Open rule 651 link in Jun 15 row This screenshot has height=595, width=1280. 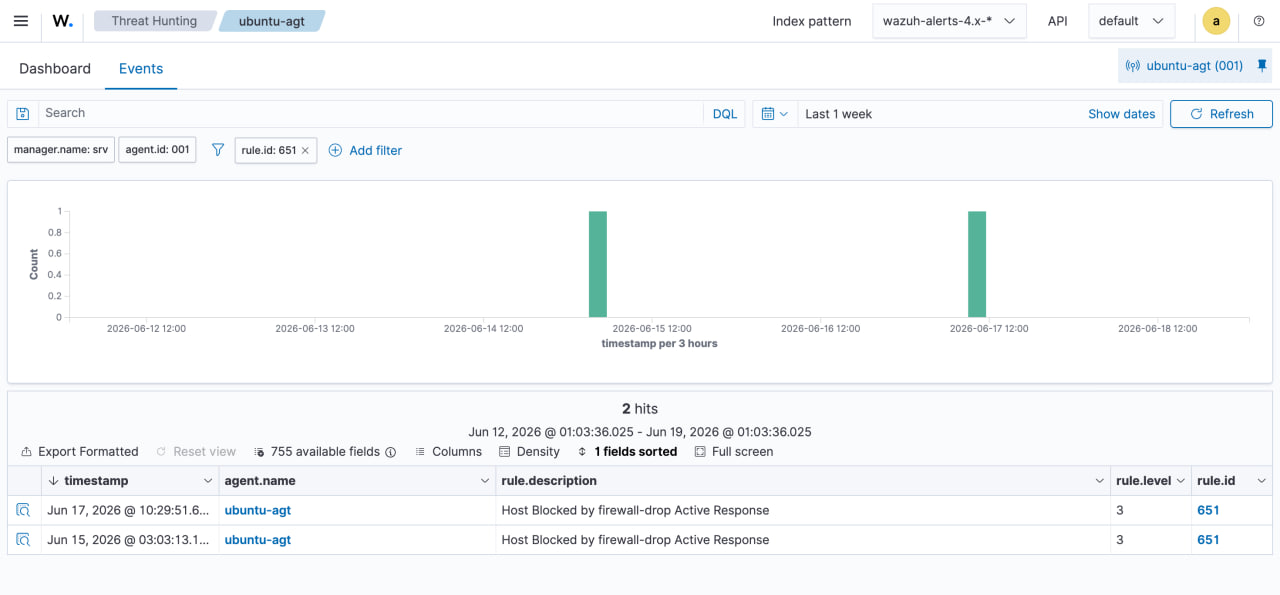coord(1208,540)
